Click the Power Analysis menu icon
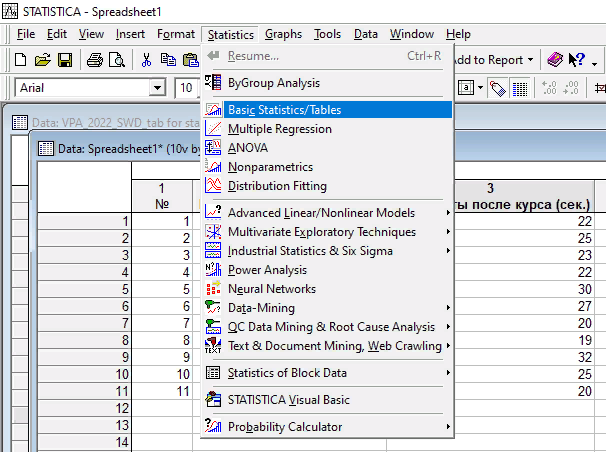This screenshot has height=452, width=606. tap(213, 269)
